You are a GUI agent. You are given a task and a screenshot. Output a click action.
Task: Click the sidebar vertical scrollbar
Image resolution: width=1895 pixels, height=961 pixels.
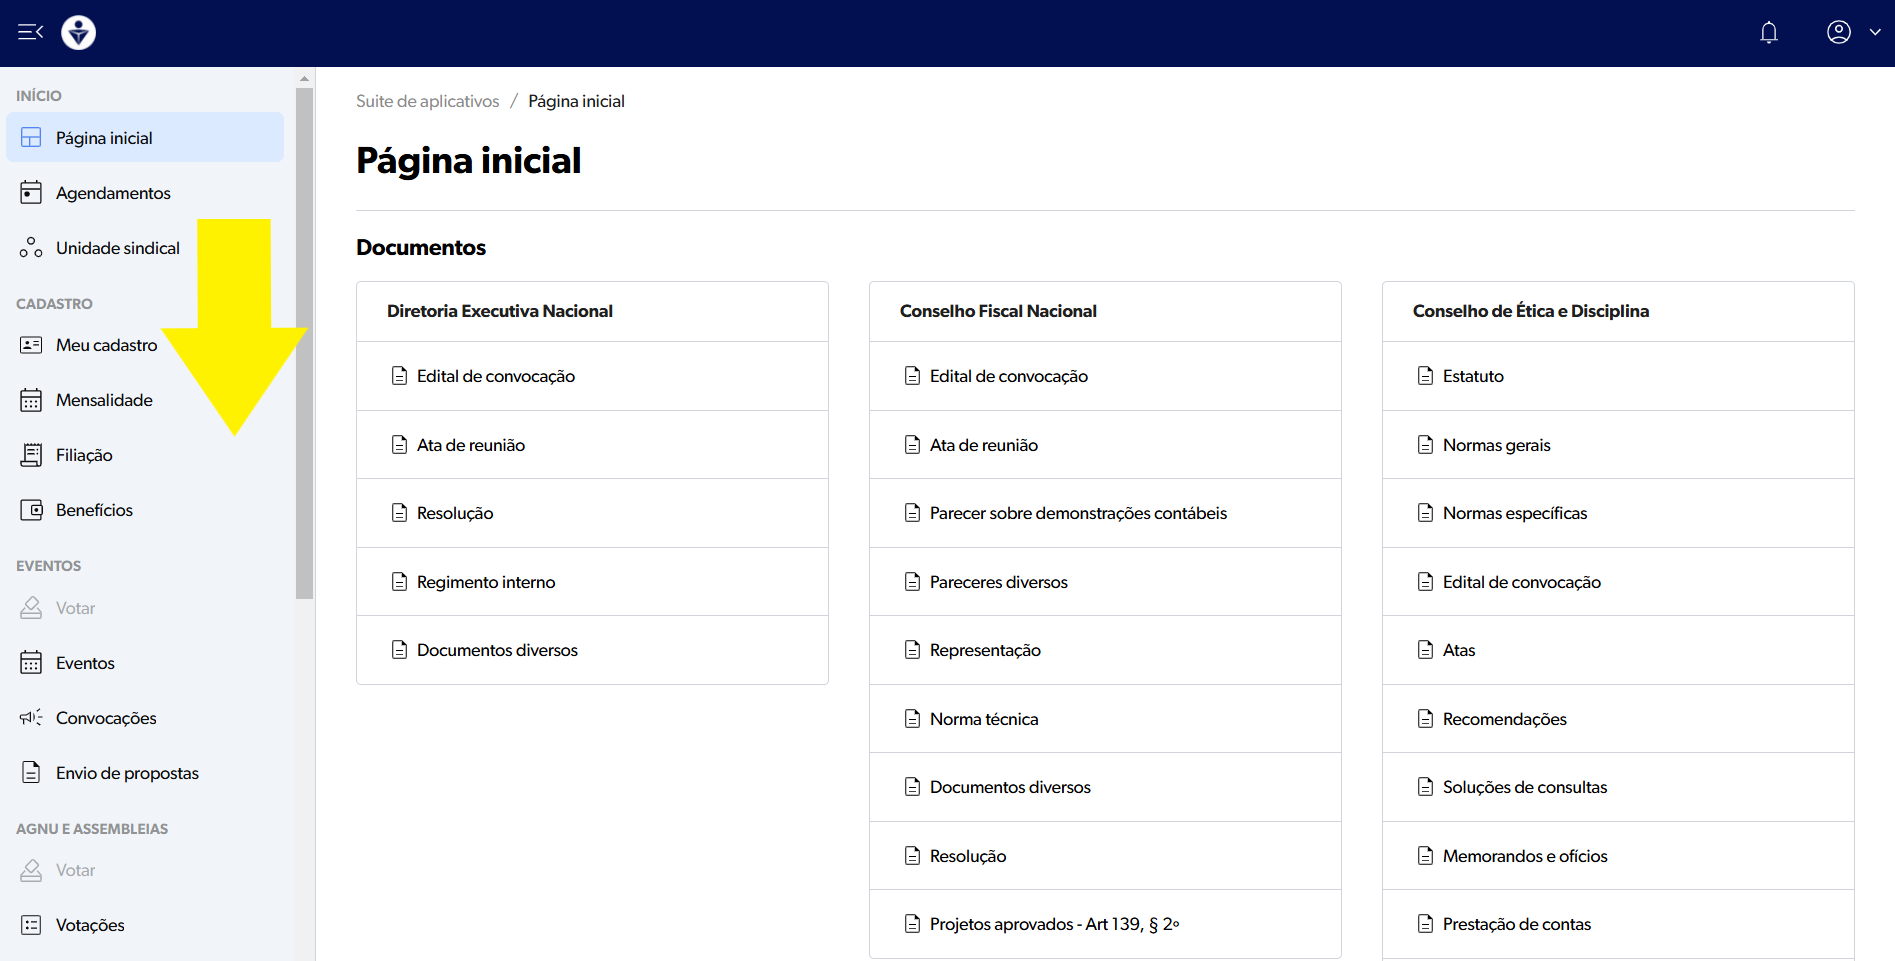[x=305, y=340]
